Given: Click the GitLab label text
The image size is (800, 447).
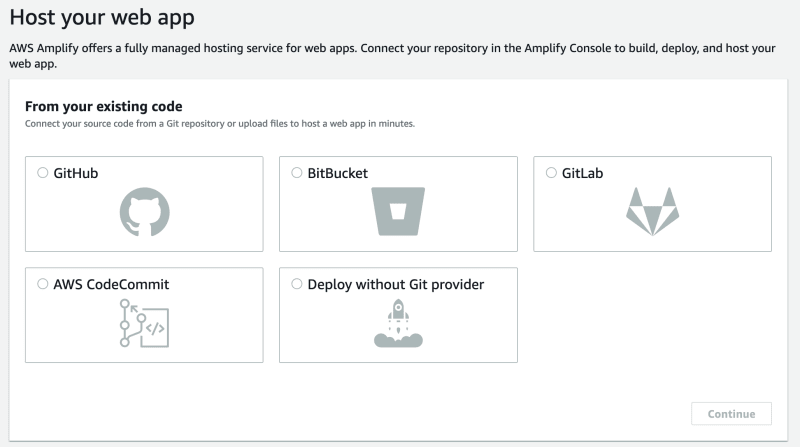Looking at the screenshot, I should click(582, 173).
